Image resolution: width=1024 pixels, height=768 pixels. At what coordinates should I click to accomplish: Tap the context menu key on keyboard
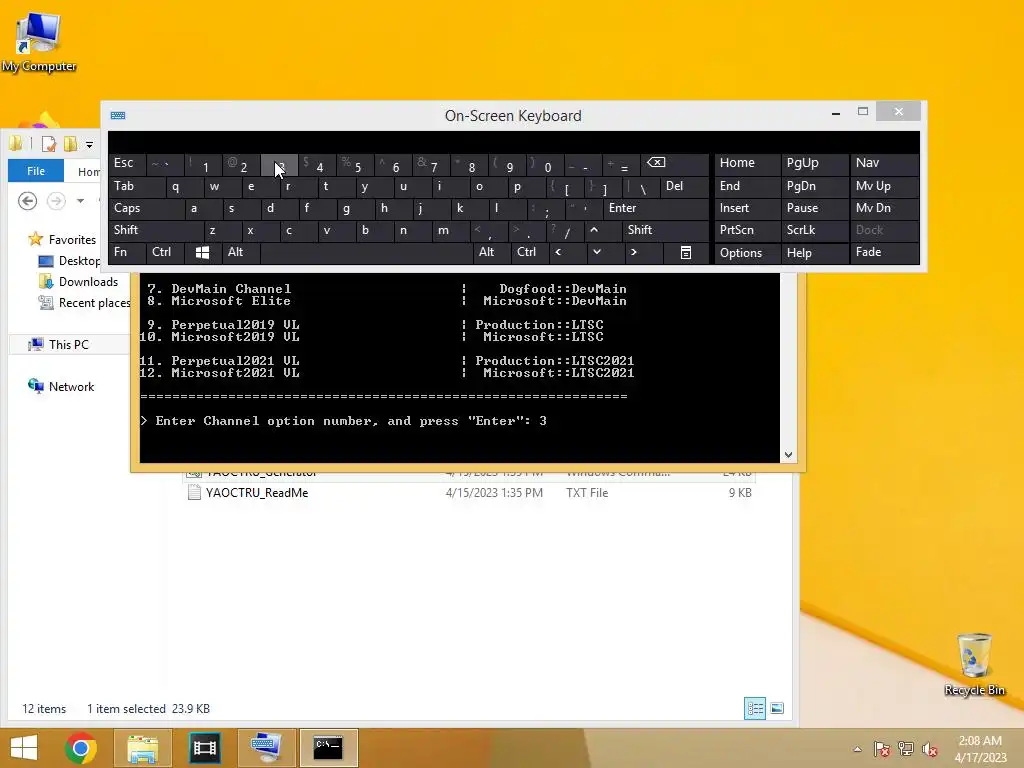686,253
